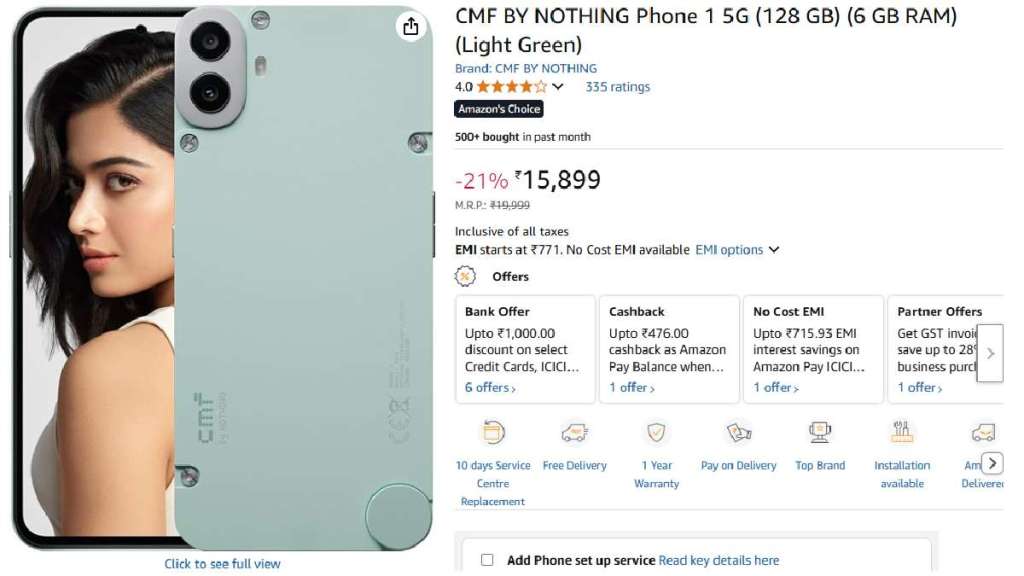Click the Installation available icon

(902, 433)
